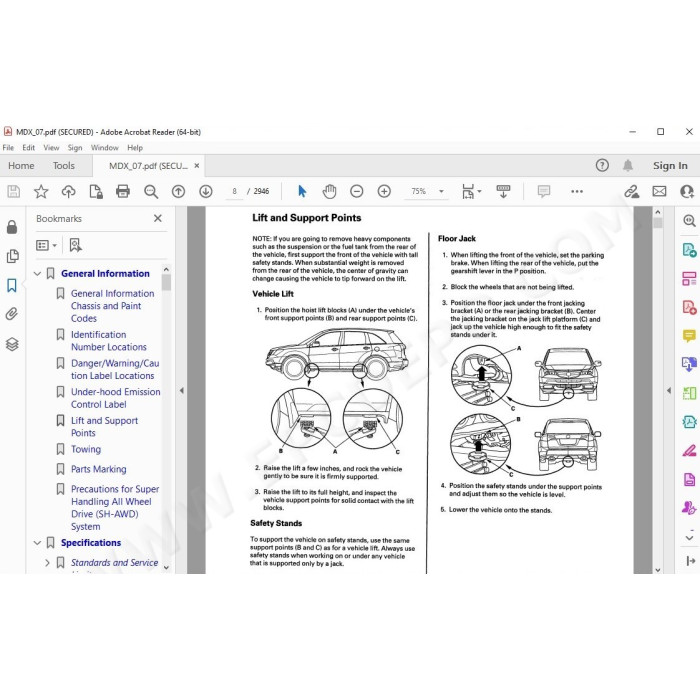Collapse the right tools pane arrow

click(669, 391)
